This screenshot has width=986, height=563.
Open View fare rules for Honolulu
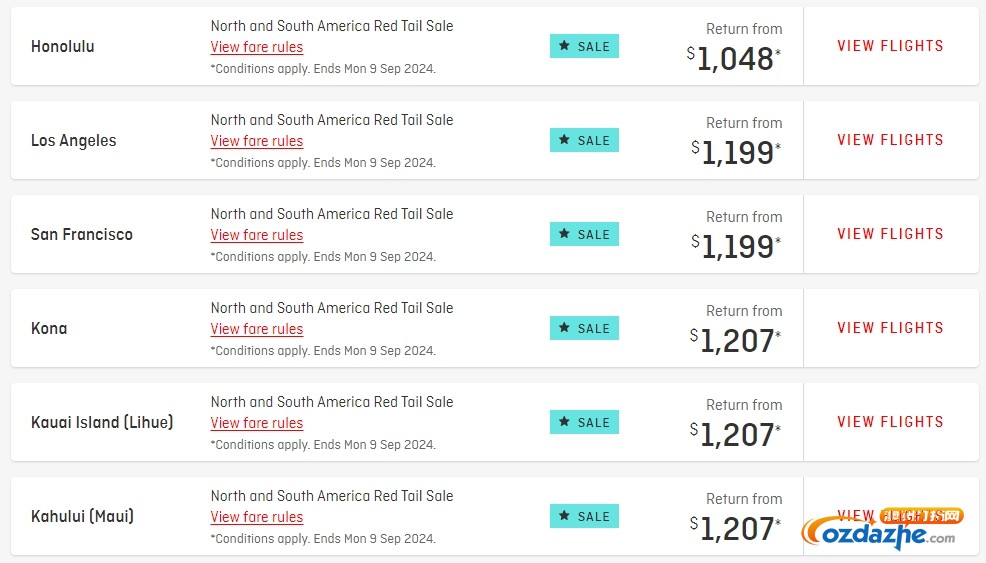pos(257,47)
